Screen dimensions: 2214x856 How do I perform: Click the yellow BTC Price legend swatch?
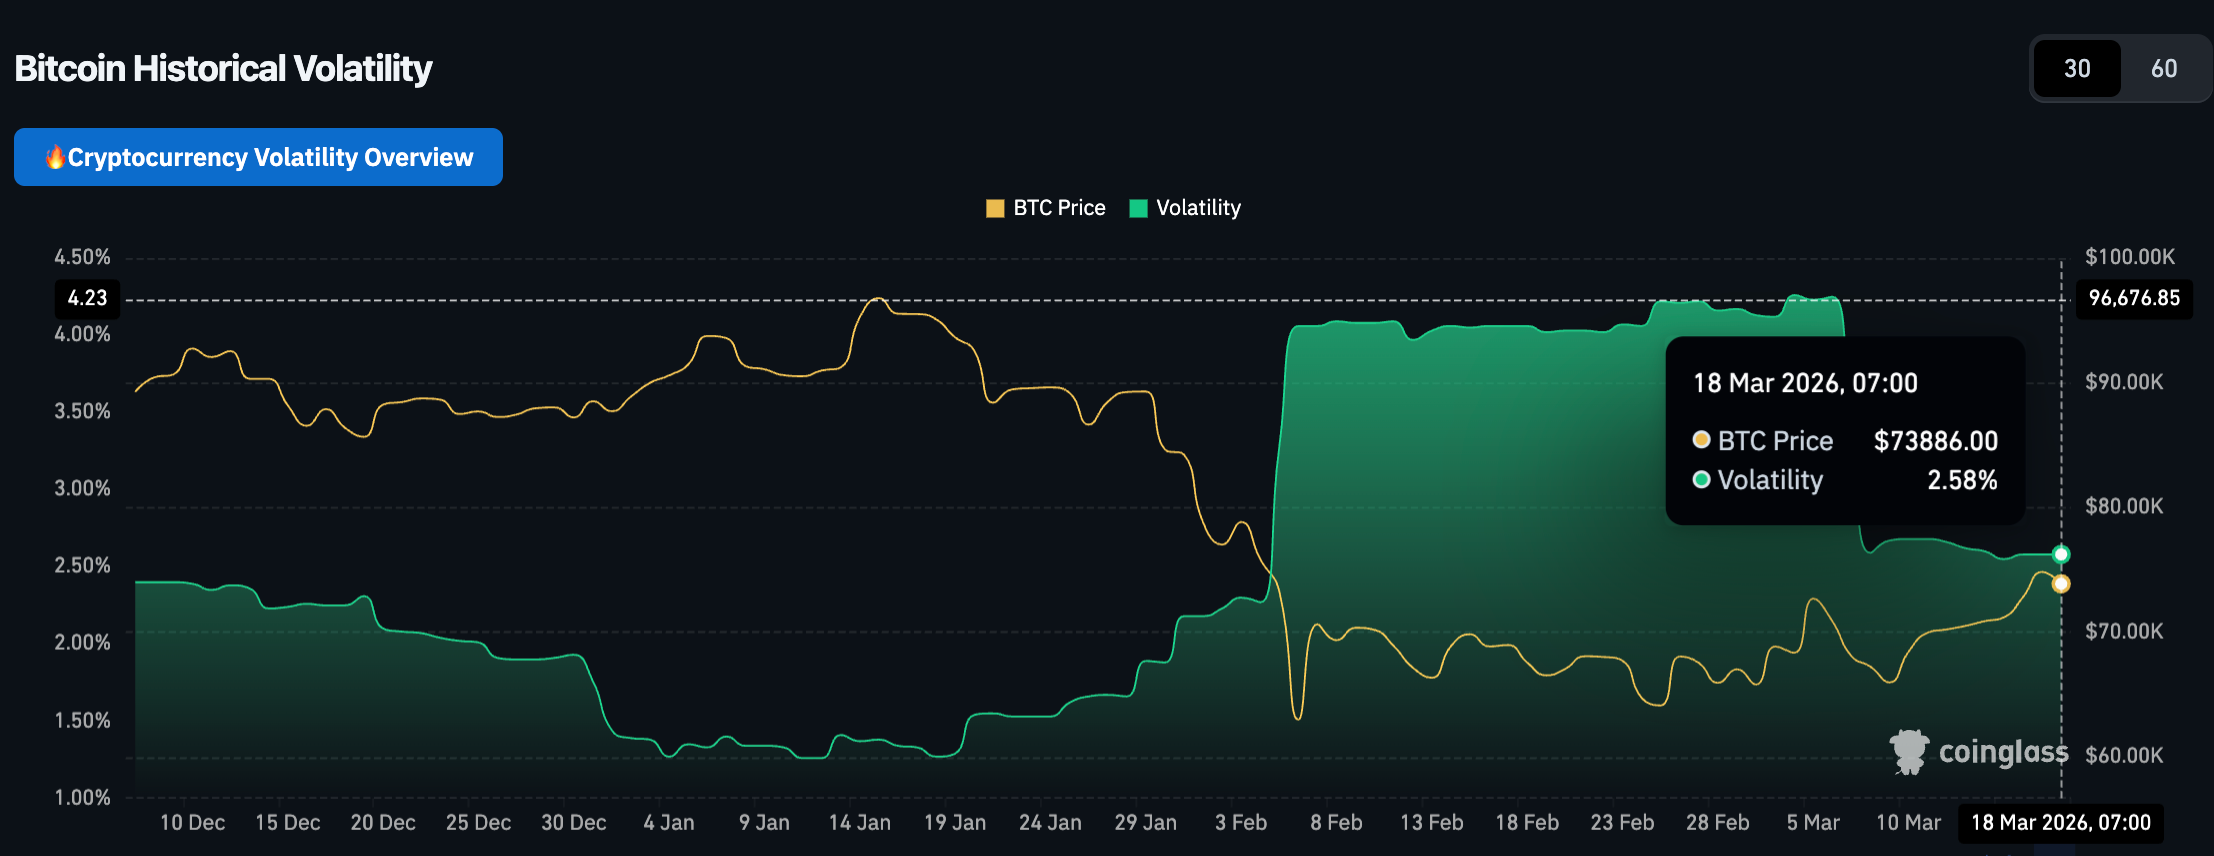pos(995,208)
